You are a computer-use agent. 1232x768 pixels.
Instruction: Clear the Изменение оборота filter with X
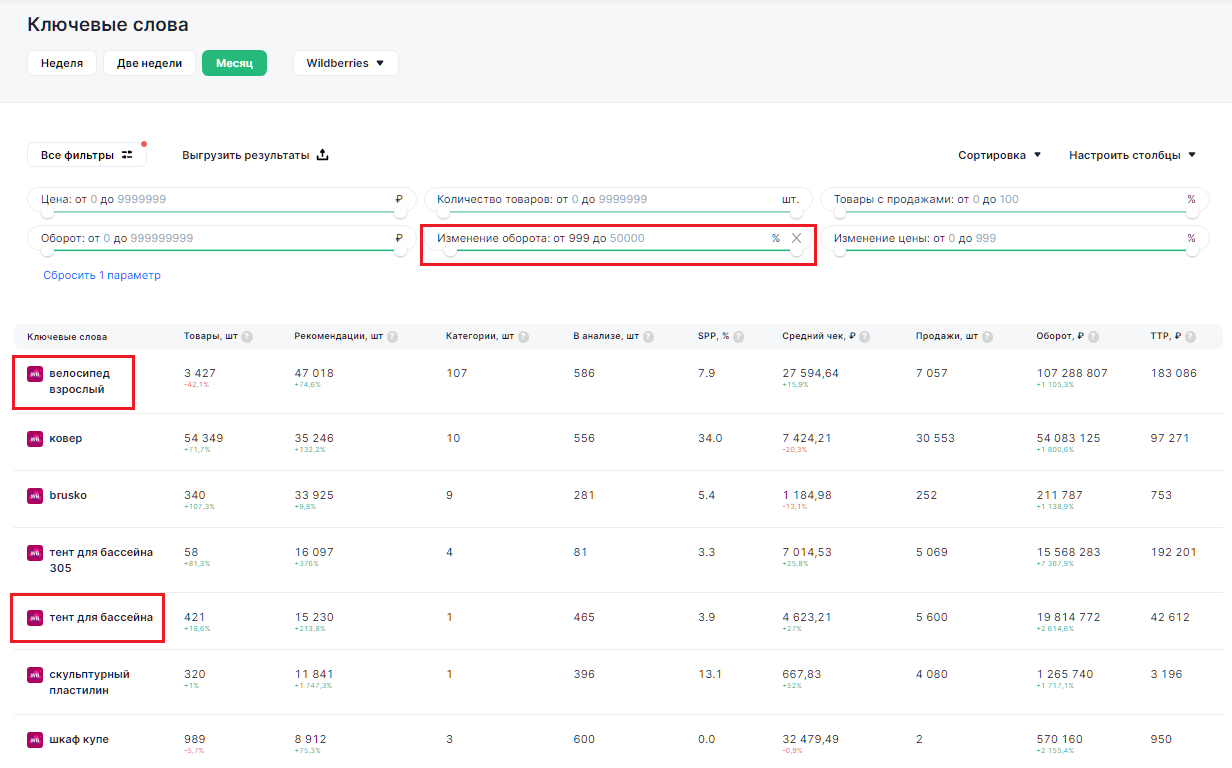796,238
